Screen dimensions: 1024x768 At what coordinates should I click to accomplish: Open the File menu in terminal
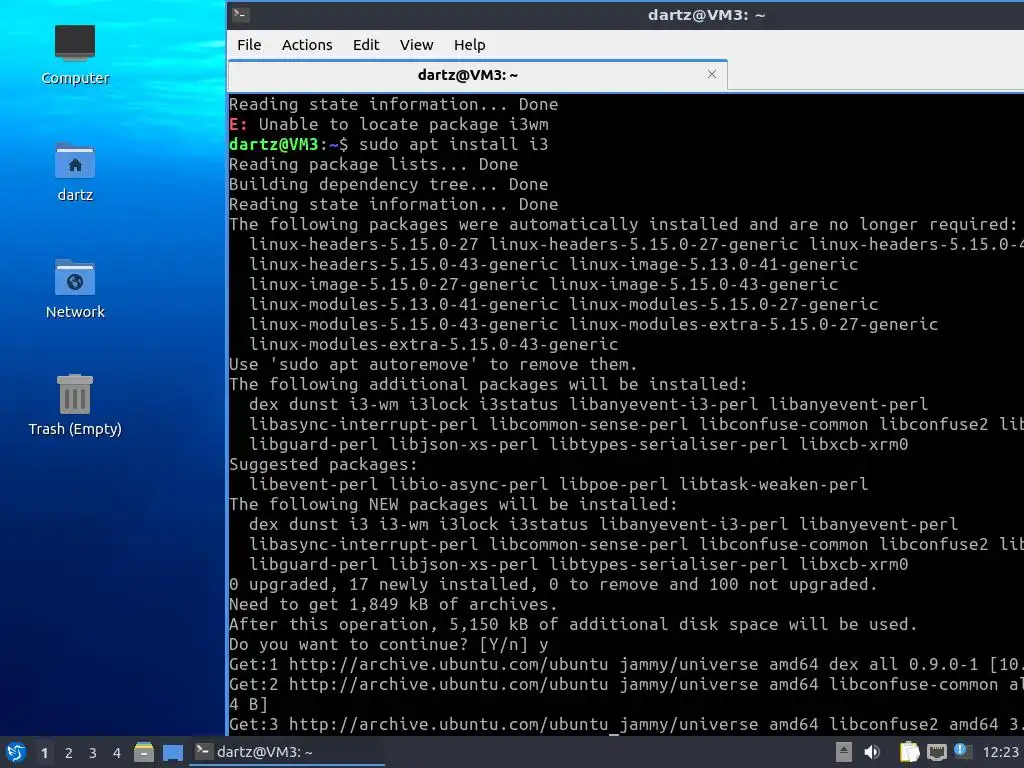click(249, 45)
